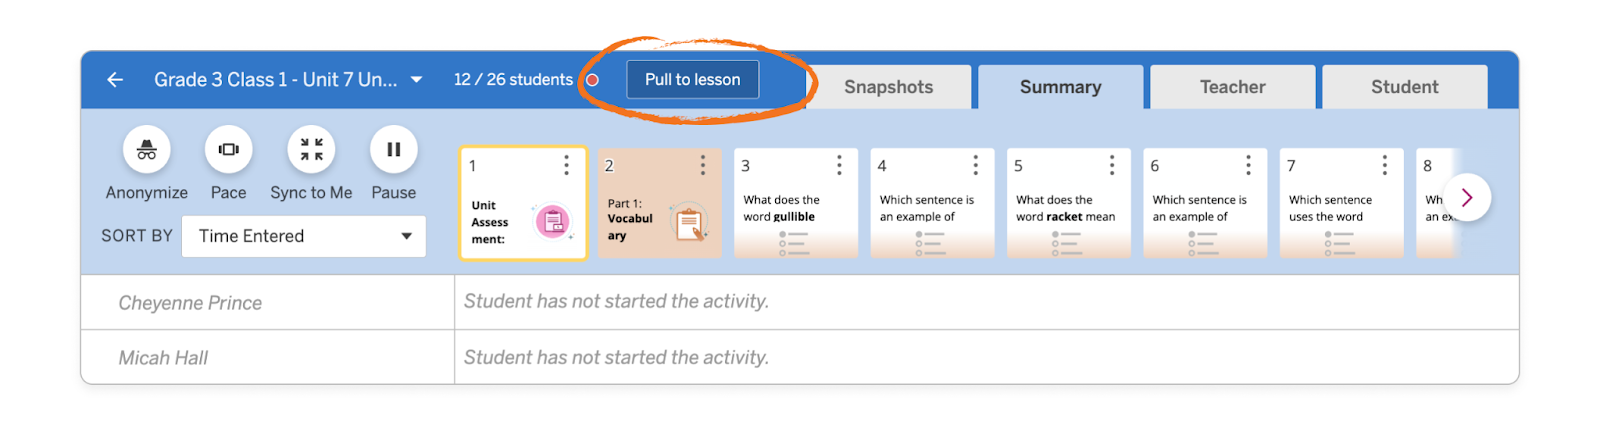The width and height of the screenshot is (1600, 435).
Task: Click the back arrow icon
Action: coord(115,80)
